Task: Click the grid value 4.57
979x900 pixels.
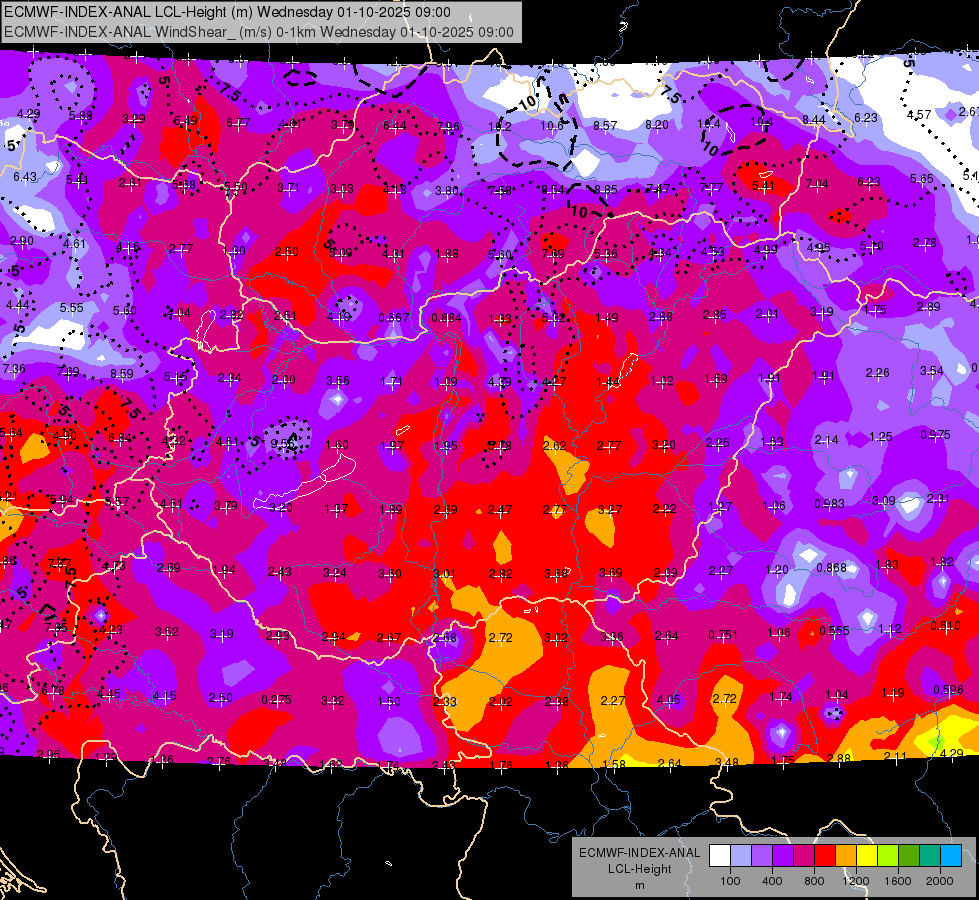Action: 919,114
